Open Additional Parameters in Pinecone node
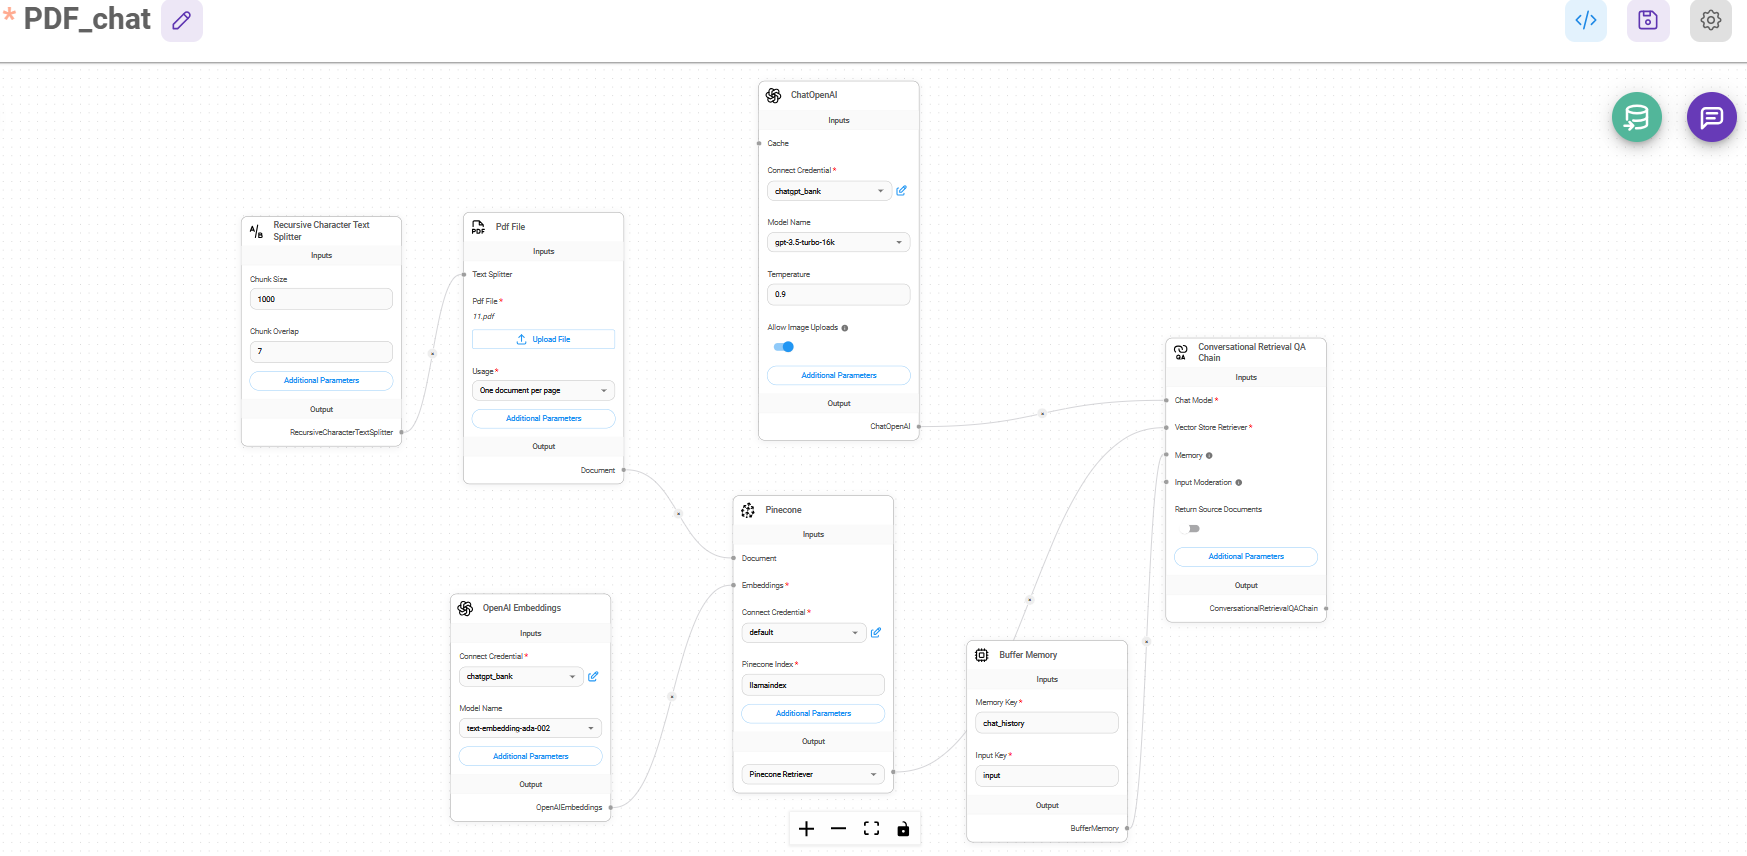Image resolution: width=1747 pixels, height=856 pixels. point(813,713)
